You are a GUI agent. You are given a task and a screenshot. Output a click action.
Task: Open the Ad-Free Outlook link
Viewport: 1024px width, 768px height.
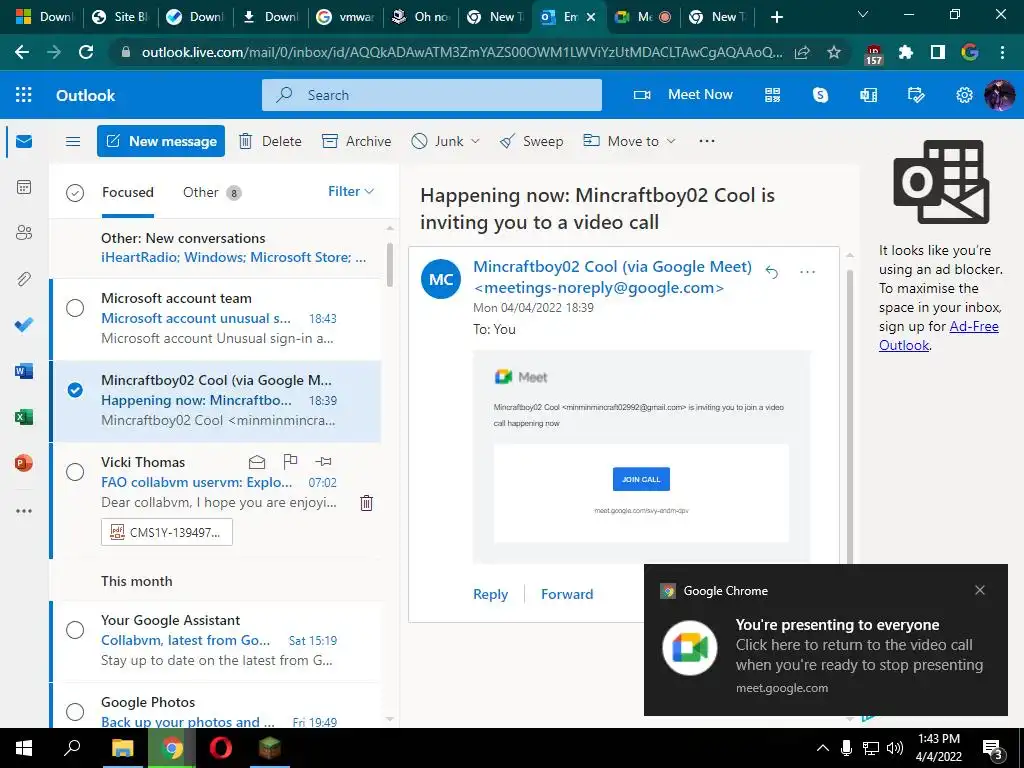click(938, 336)
